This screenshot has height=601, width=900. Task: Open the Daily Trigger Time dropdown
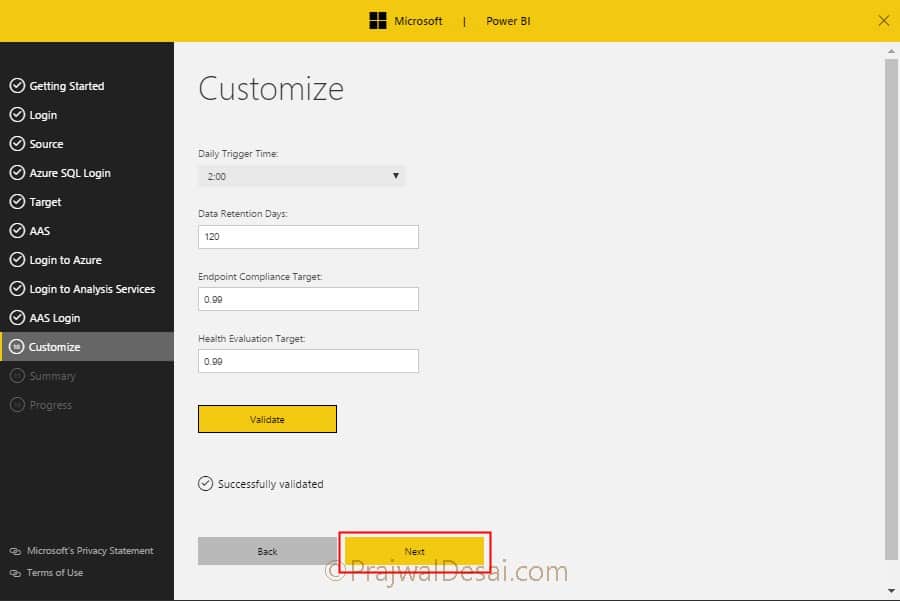tap(301, 176)
